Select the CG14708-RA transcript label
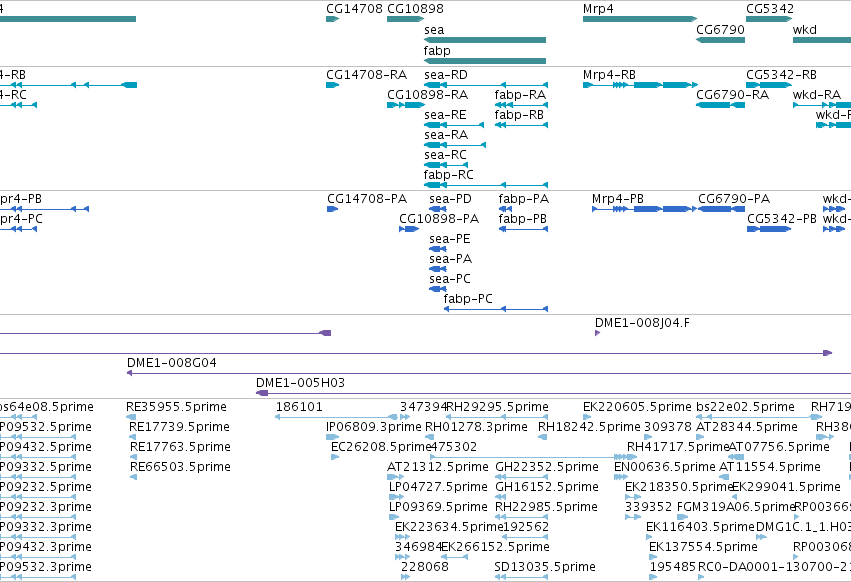This screenshot has width=851, height=582. point(366,74)
